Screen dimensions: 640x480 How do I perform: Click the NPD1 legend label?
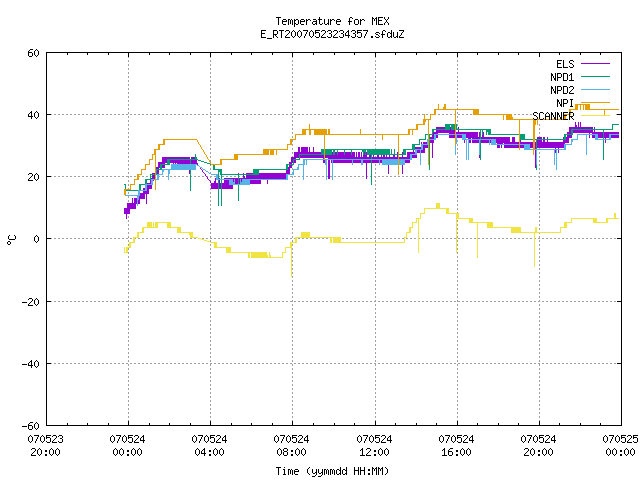[562, 77]
